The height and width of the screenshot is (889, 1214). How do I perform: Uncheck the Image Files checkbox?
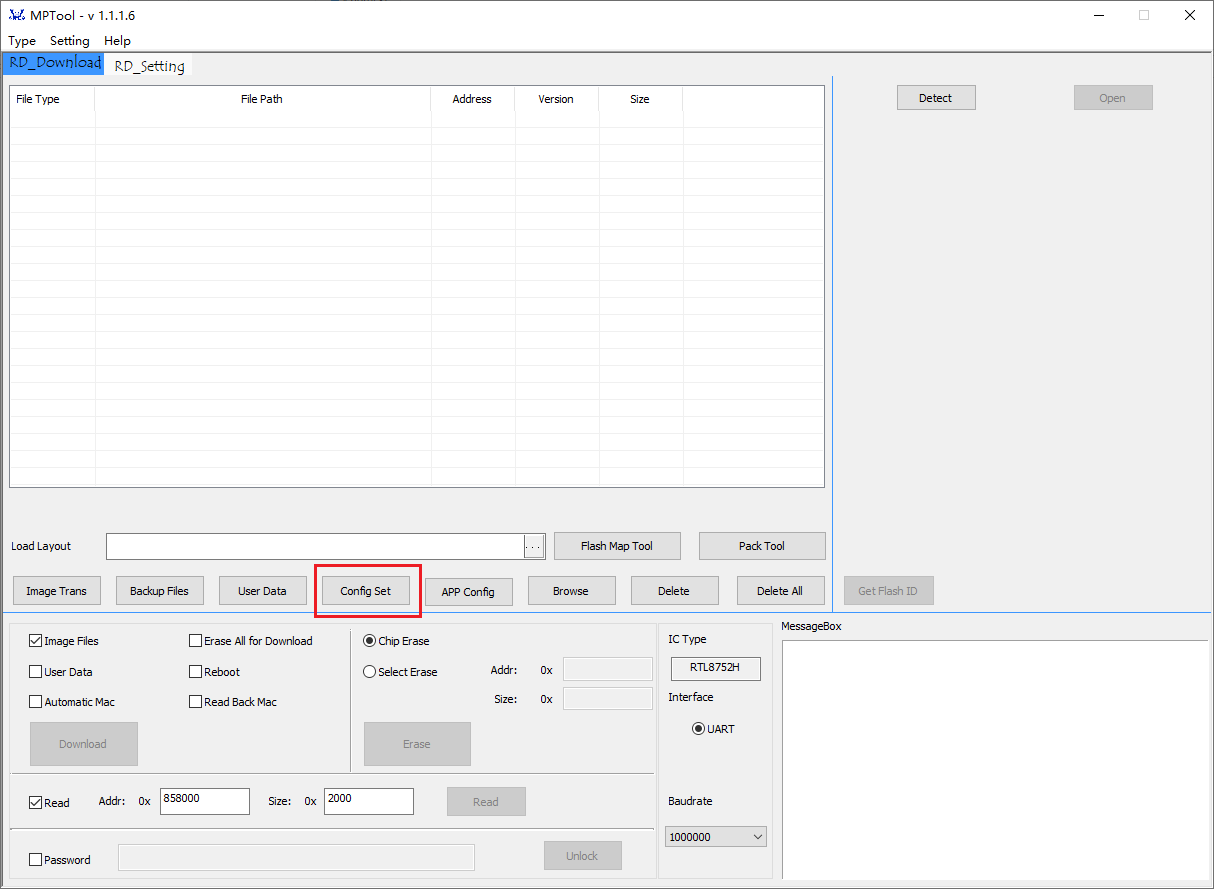tap(36, 641)
